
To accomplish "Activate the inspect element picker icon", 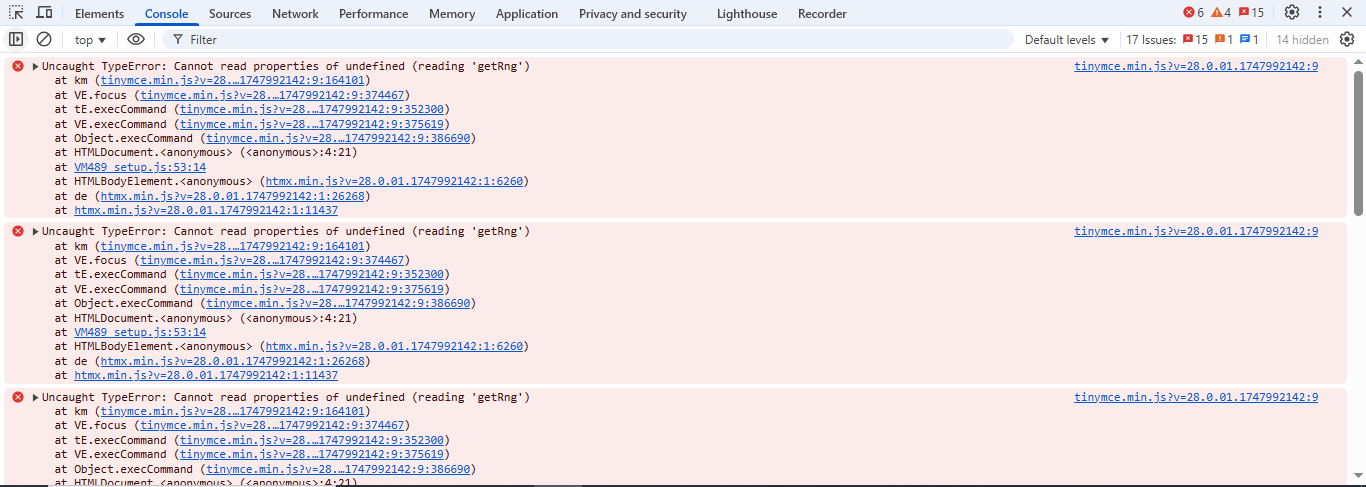I will (x=16, y=13).
